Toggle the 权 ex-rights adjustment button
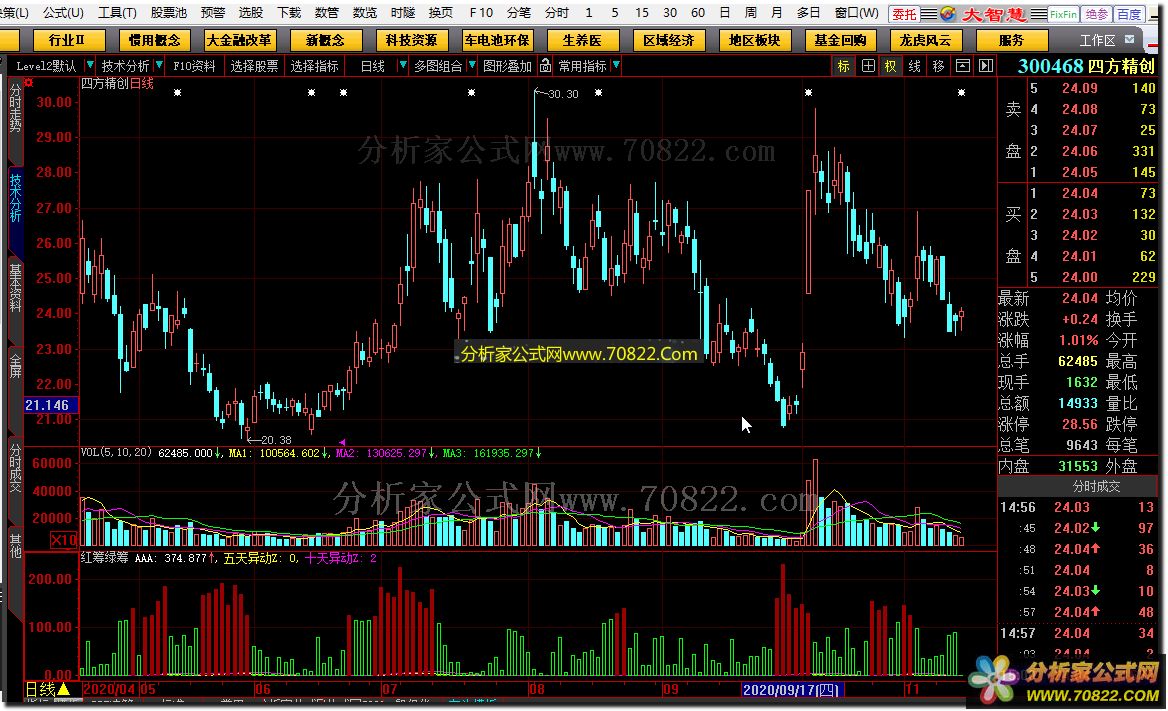This screenshot has height=711, width=1168. pos(891,66)
